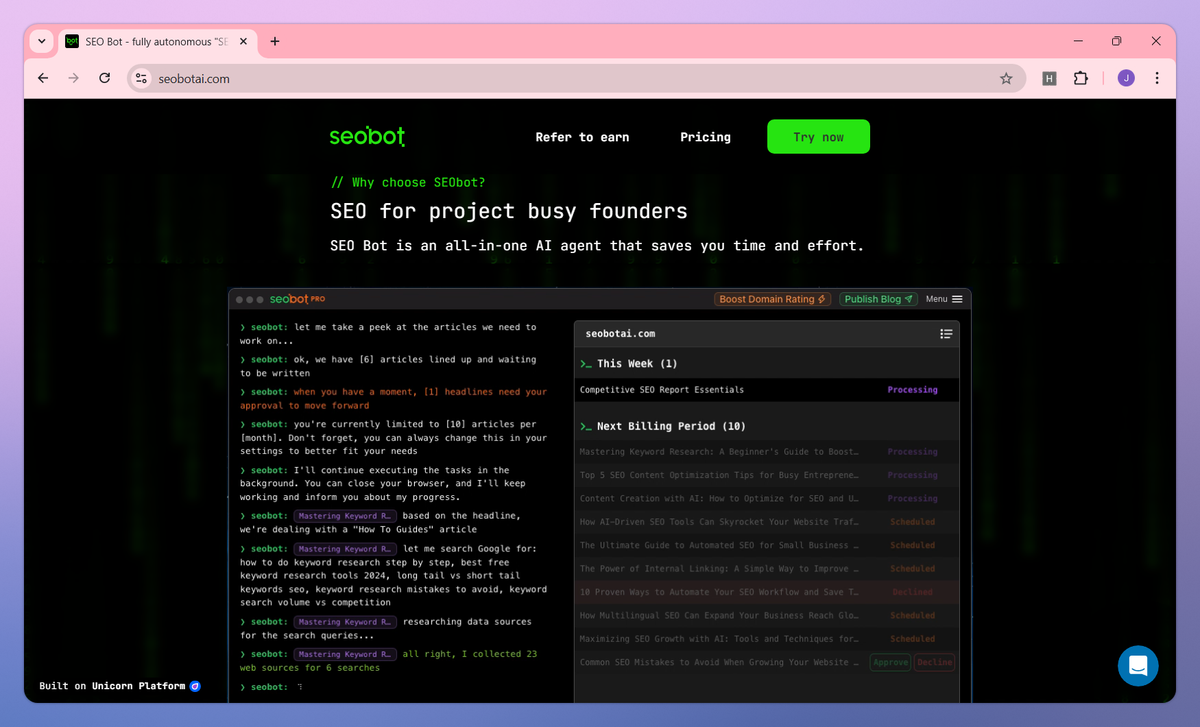This screenshot has width=1200, height=727.
Task: Click the list view icon beside seobotai.com header
Action: coord(946,333)
